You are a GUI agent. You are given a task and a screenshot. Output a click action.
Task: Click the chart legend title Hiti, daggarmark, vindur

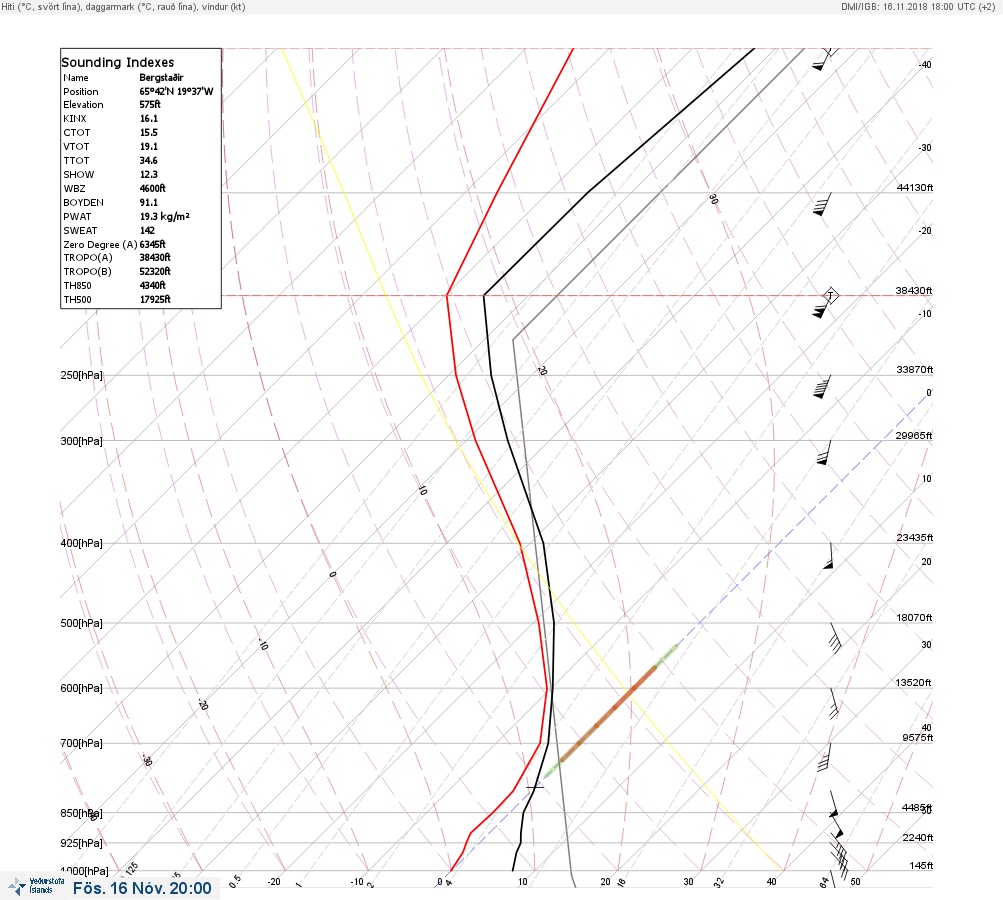pyautogui.click(x=123, y=6)
